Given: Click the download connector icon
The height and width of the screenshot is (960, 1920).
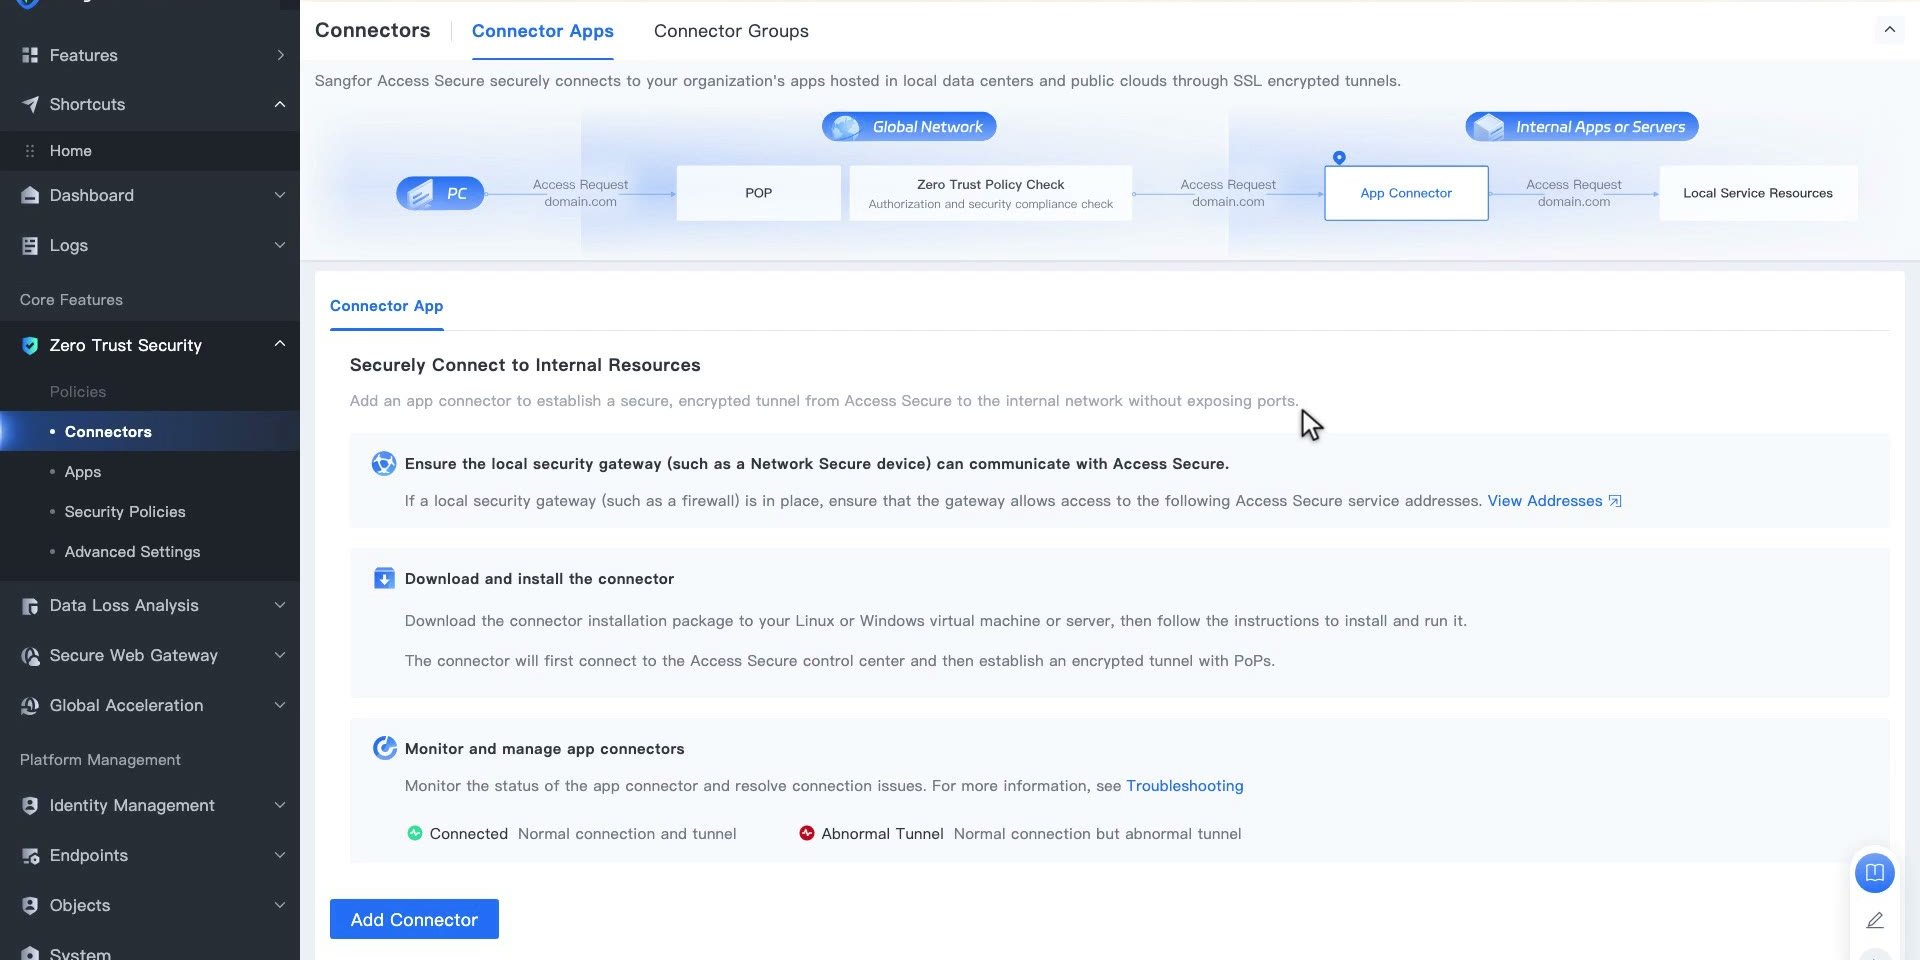Looking at the screenshot, I should [x=384, y=578].
